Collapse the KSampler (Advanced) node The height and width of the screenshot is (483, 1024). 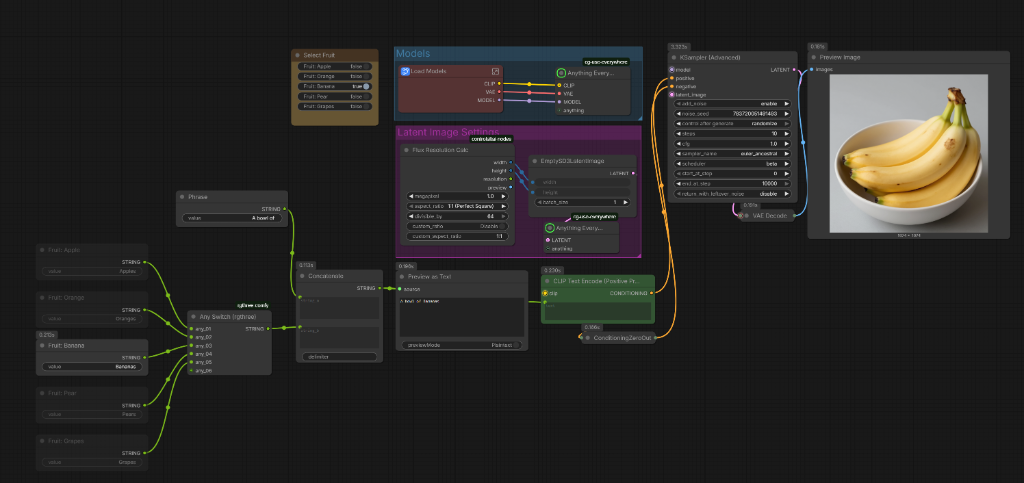[x=674, y=57]
